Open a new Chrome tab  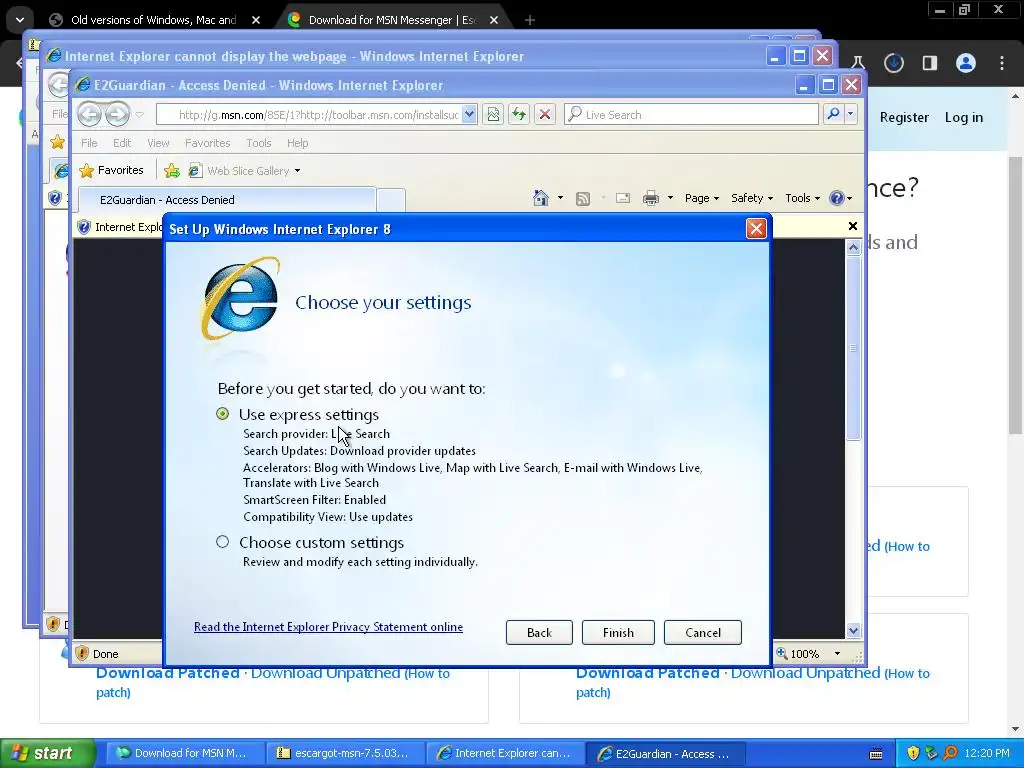(530, 20)
